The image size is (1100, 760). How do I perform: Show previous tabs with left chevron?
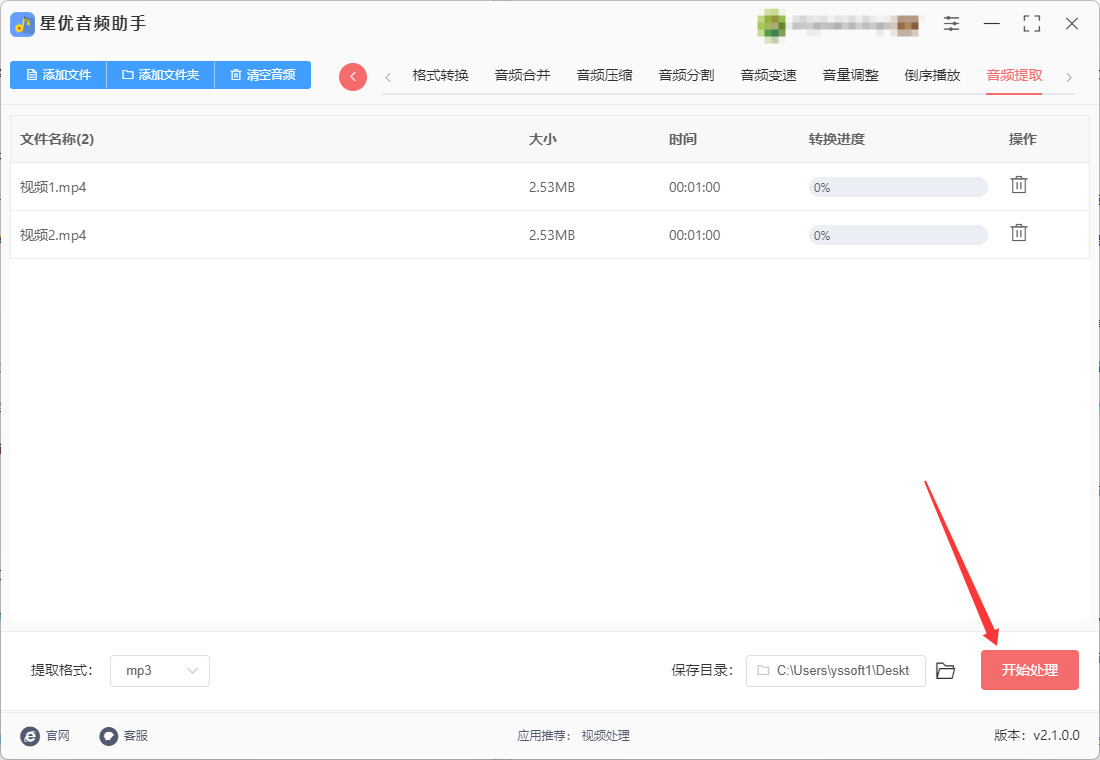(388, 77)
